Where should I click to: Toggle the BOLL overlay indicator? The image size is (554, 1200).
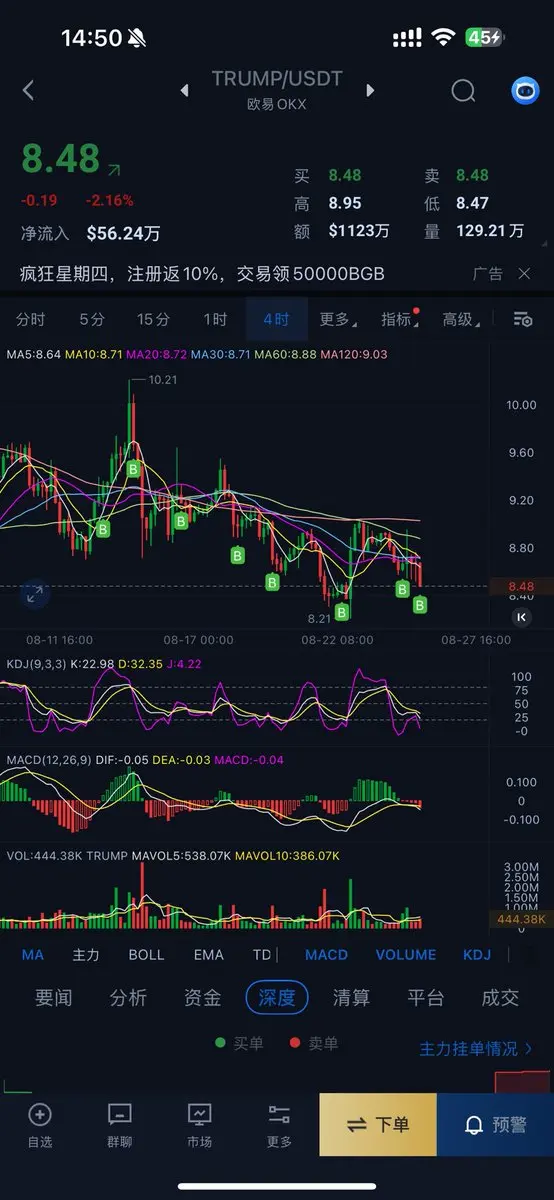point(146,954)
